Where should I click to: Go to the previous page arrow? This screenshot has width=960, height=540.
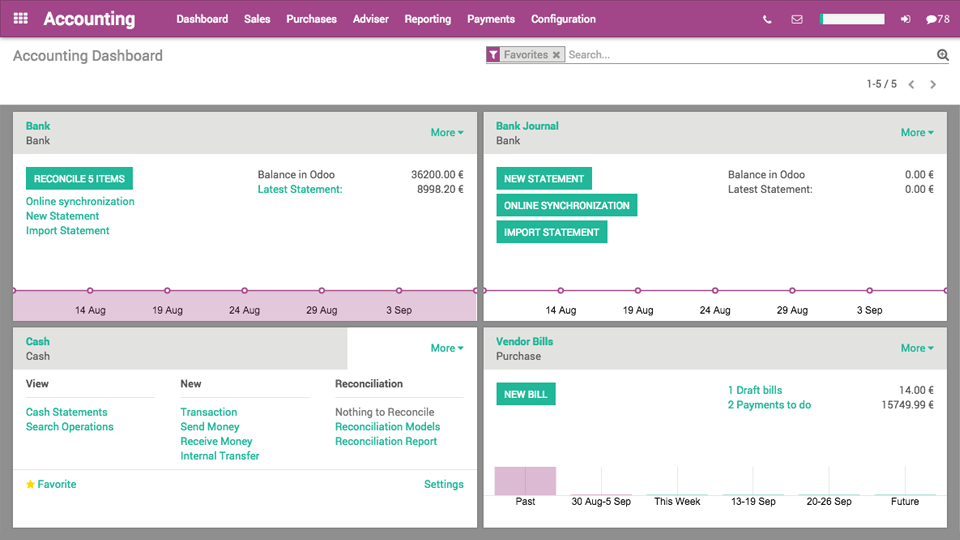911,85
